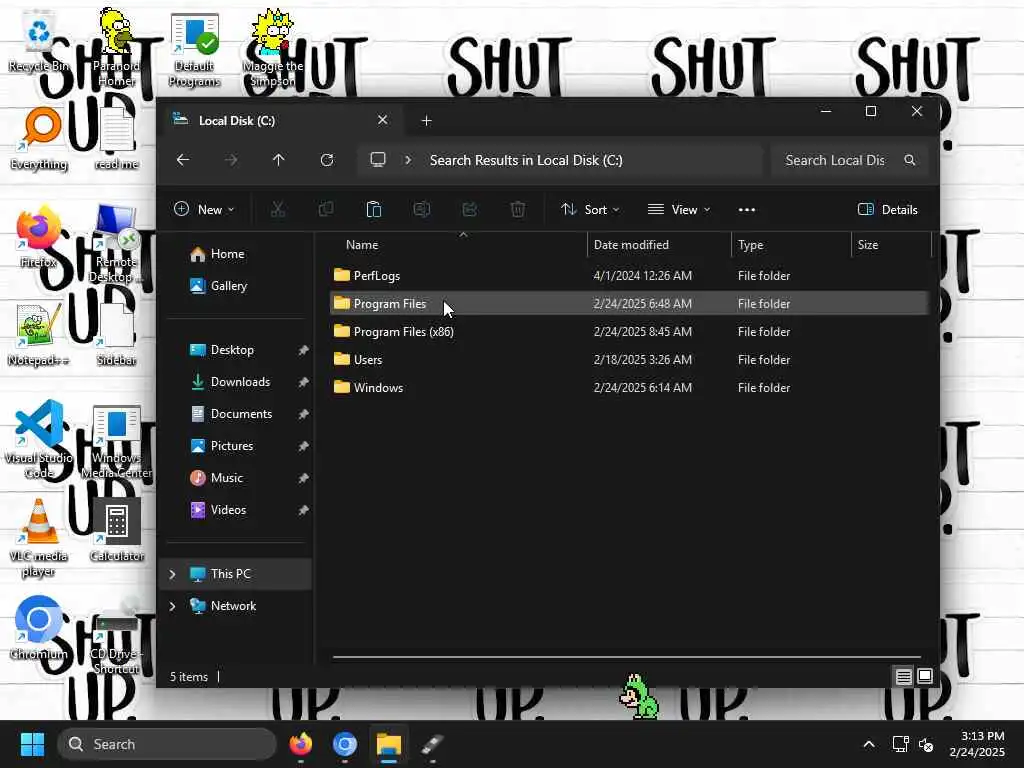Viewport: 1024px width, 768px height.
Task: Open Gallery in navigation pane
Action: point(235,286)
